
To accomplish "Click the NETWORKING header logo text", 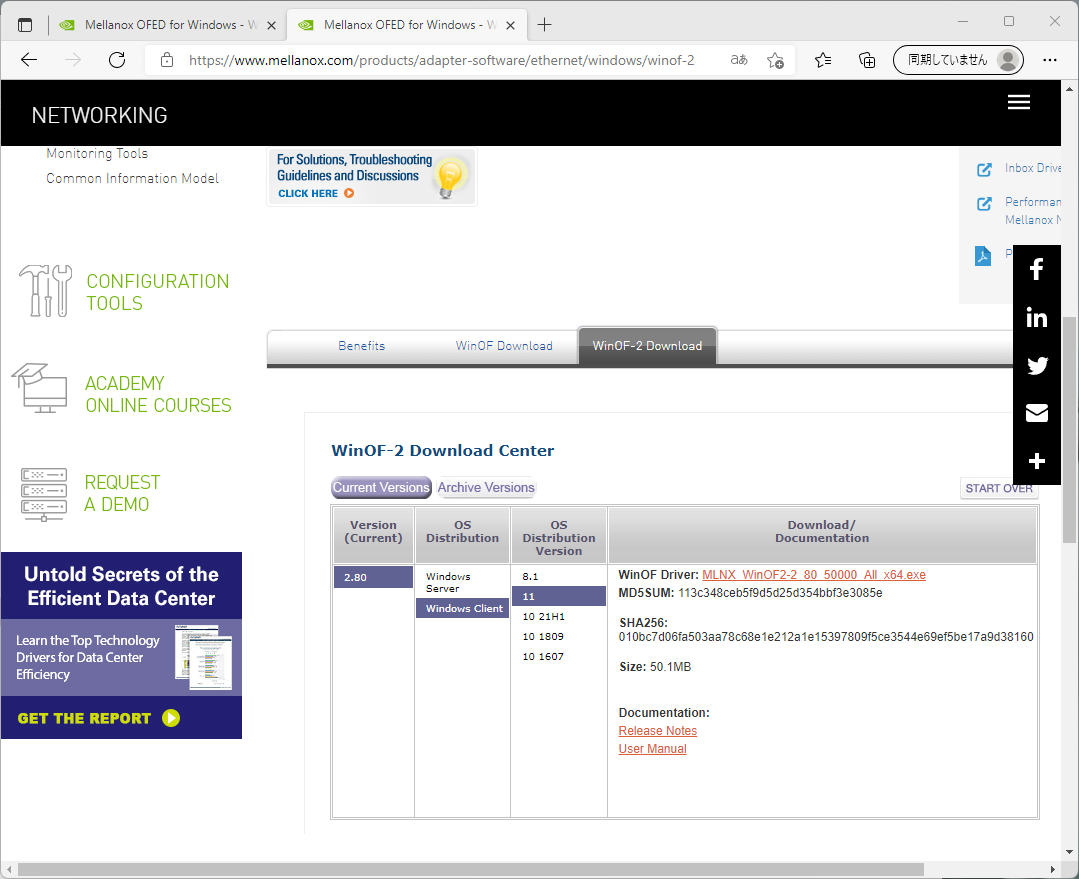I will (100, 115).
